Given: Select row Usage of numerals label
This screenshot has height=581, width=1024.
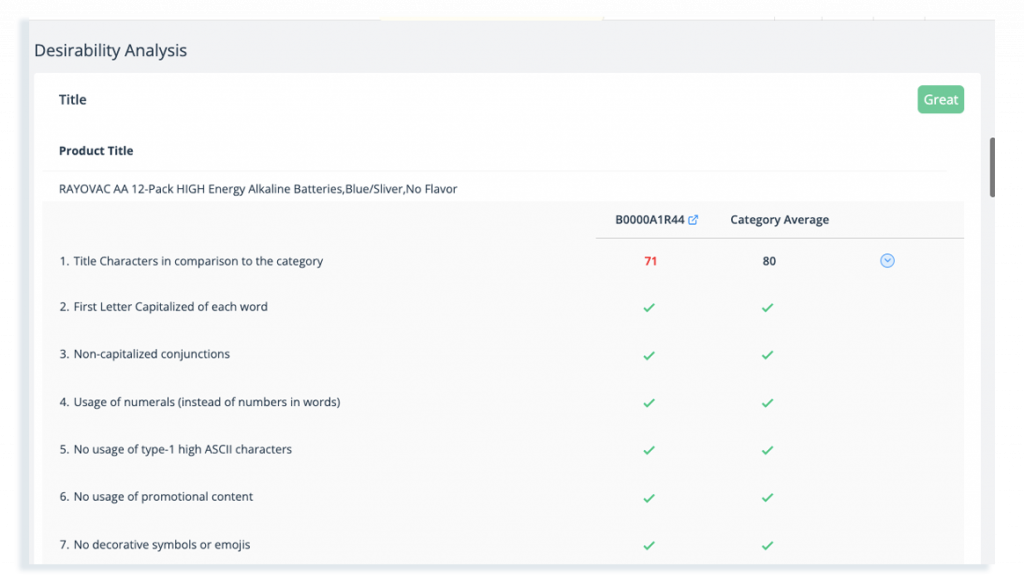Looking at the screenshot, I should click(x=200, y=402).
